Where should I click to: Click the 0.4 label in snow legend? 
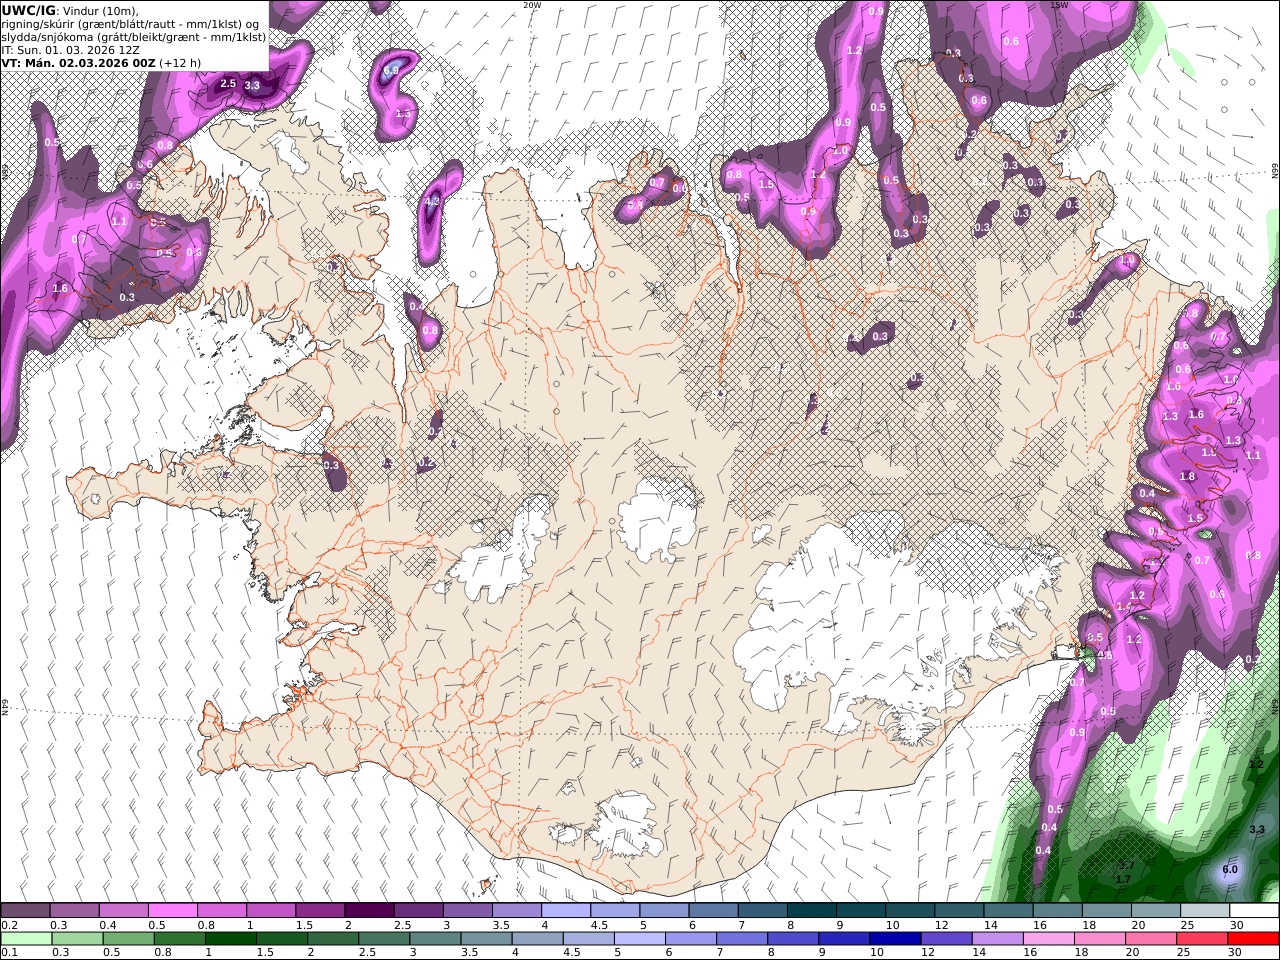(x=107, y=925)
